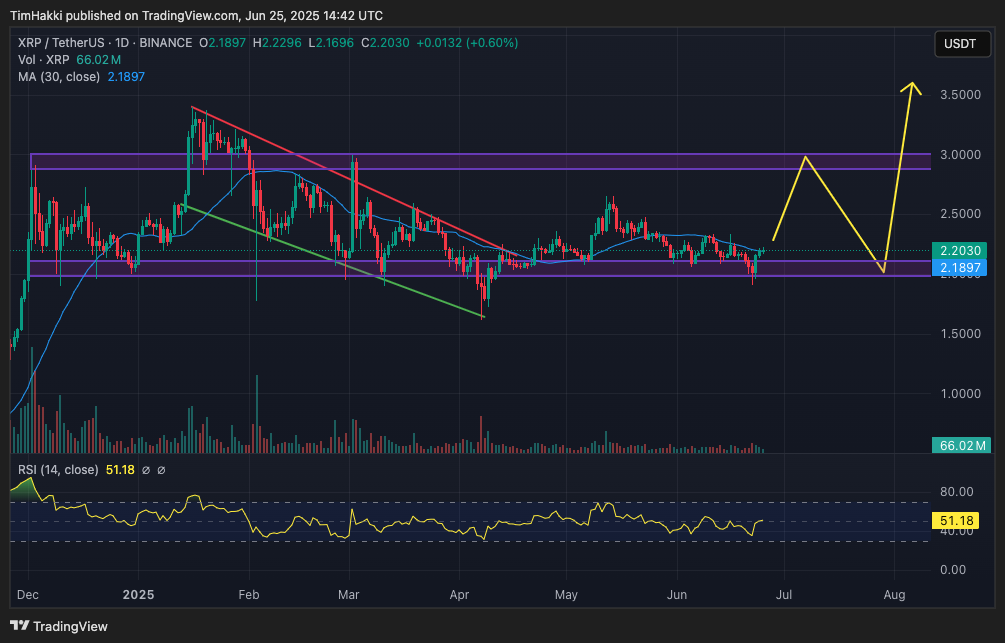Select the low price value L2.1696
Image resolution: width=1005 pixels, height=643 pixels.
point(331,43)
